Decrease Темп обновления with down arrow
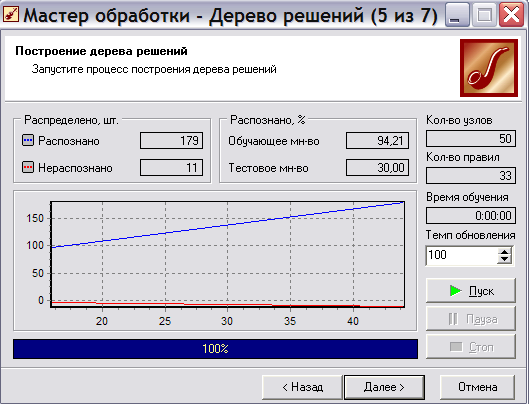 coord(505,260)
